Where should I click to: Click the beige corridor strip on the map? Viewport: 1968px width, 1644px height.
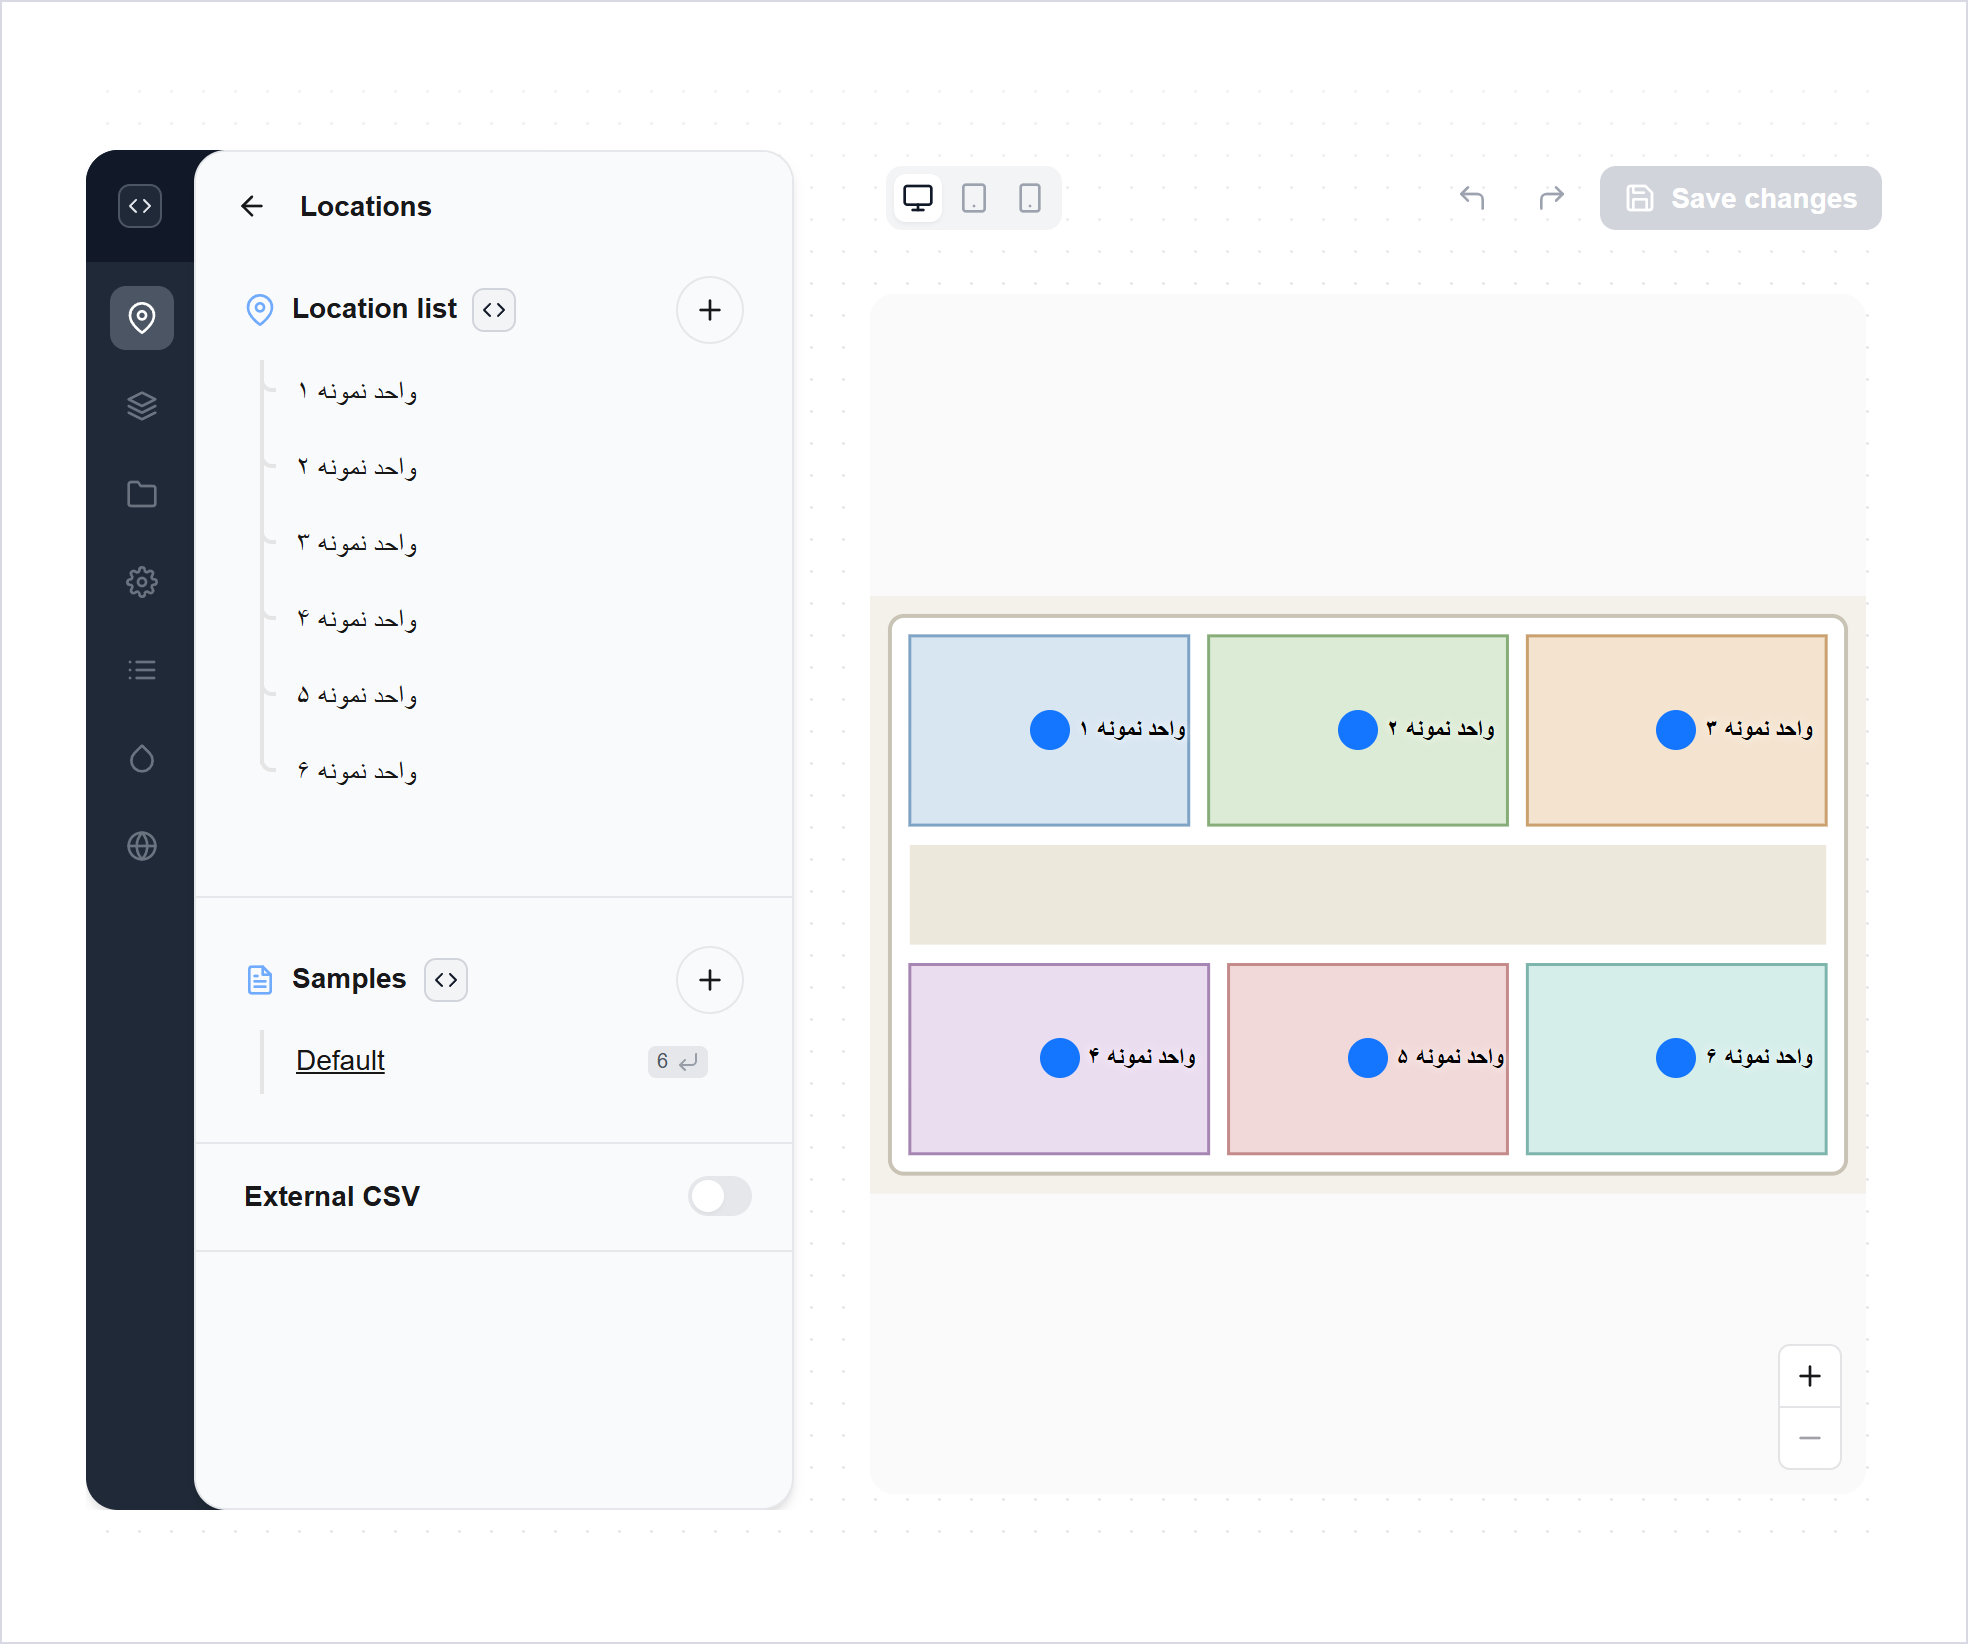1367,895
